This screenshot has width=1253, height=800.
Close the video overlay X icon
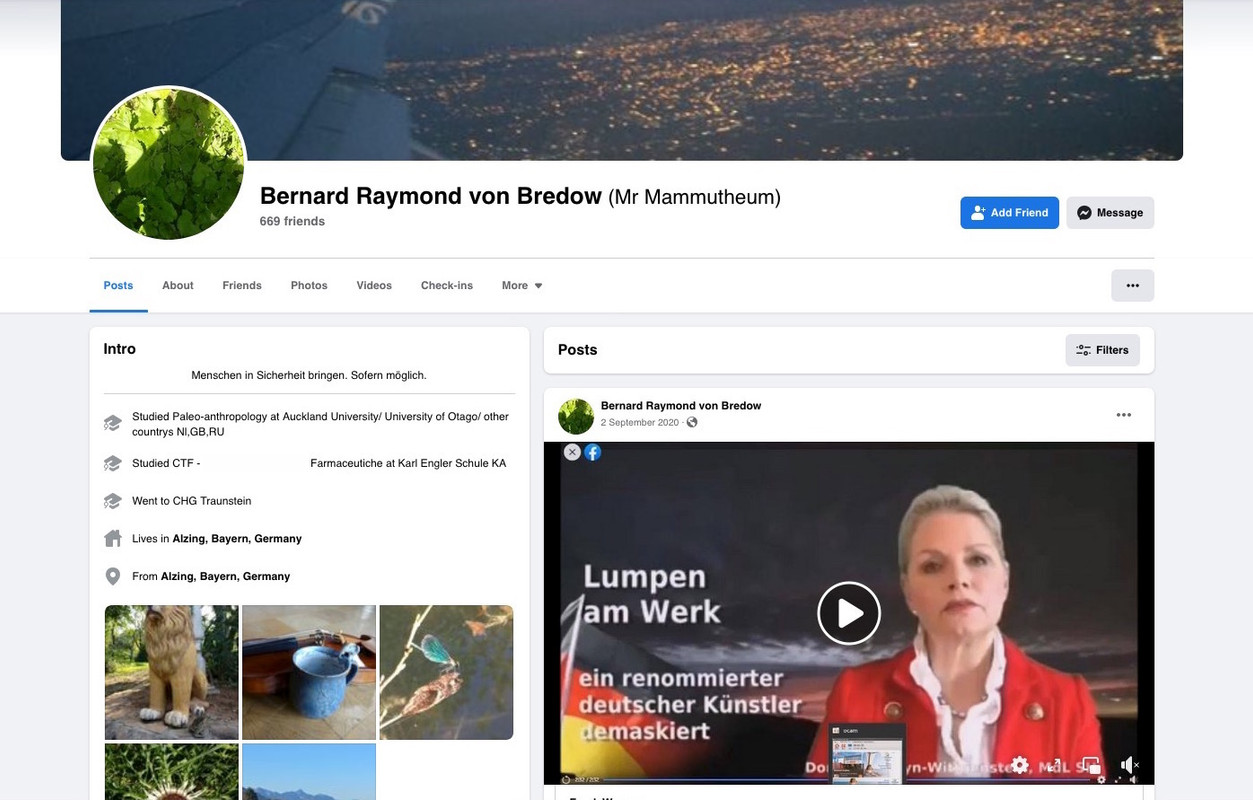coord(572,452)
